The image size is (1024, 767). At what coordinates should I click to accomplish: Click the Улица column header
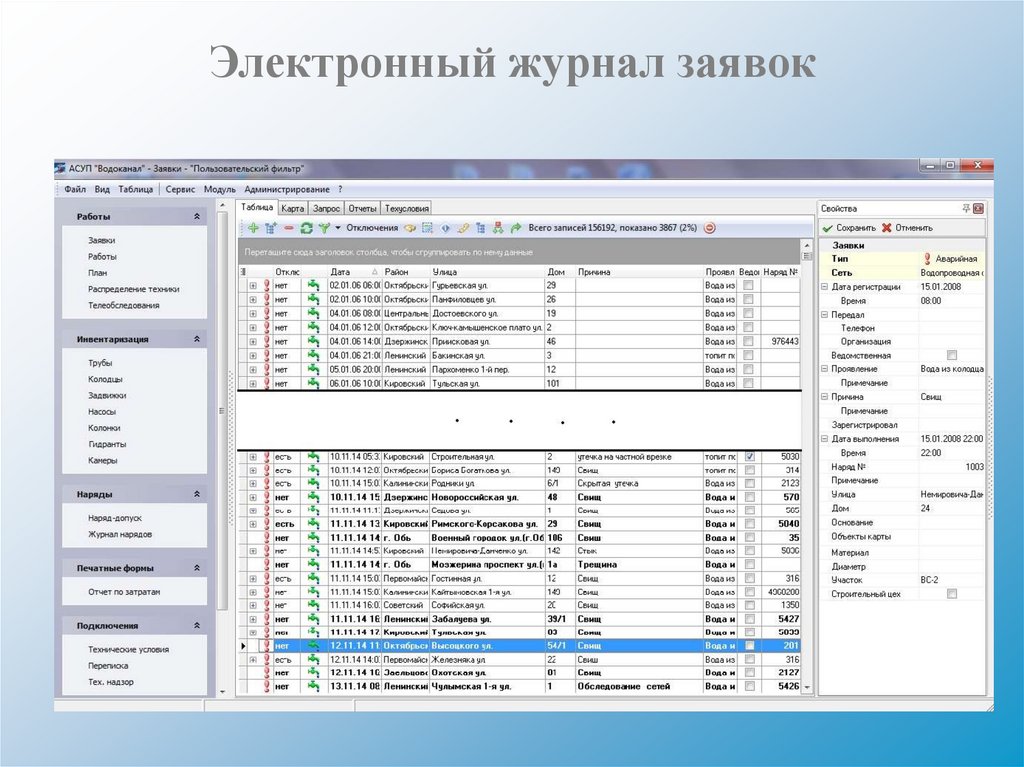click(487, 272)
